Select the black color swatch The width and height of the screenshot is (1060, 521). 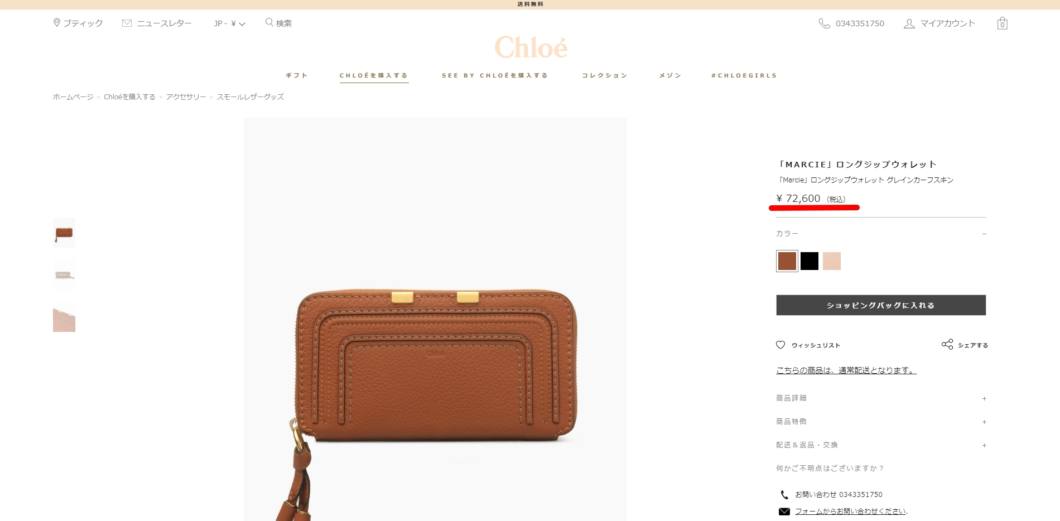(809, 261)
